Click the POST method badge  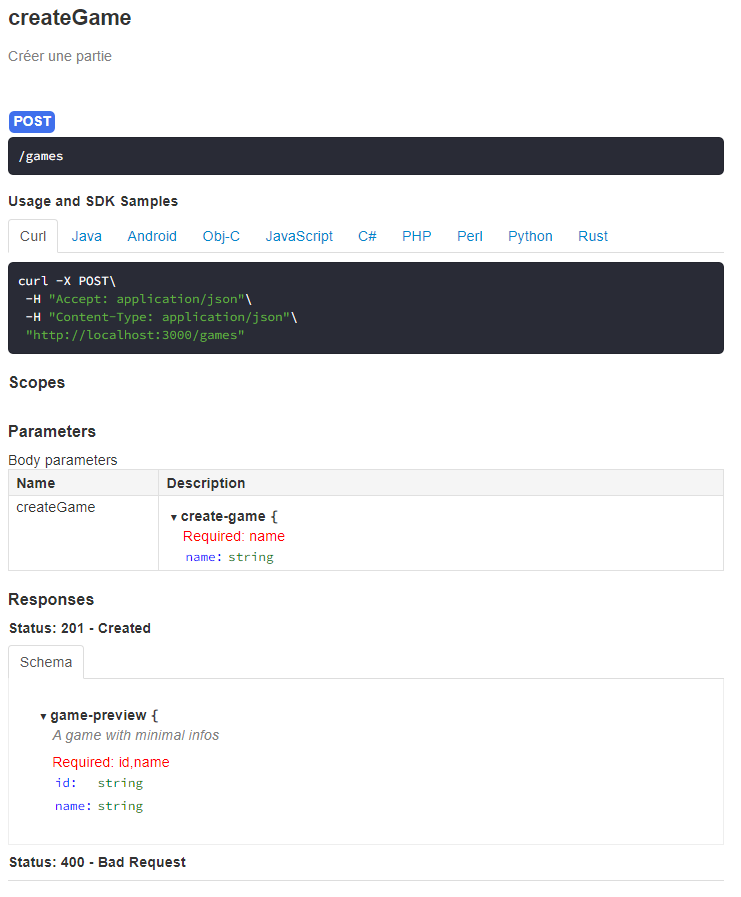32,121
